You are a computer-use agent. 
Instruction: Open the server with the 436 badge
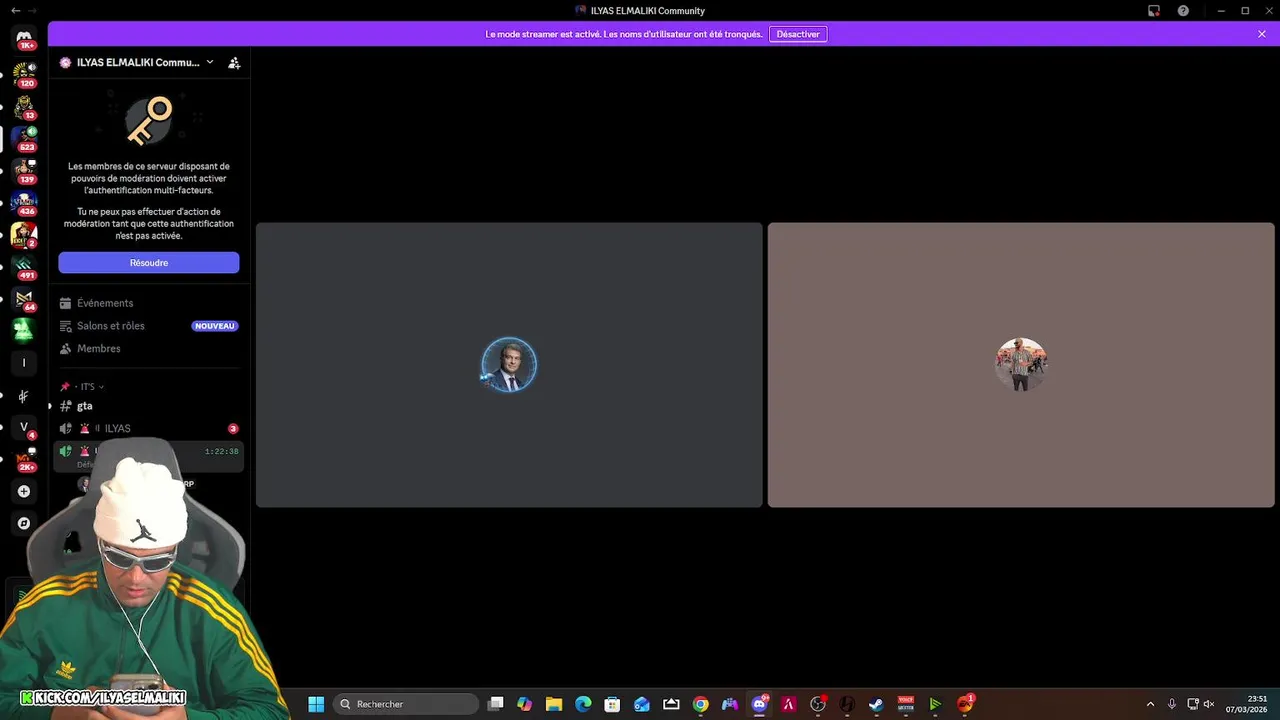[24, 201]
